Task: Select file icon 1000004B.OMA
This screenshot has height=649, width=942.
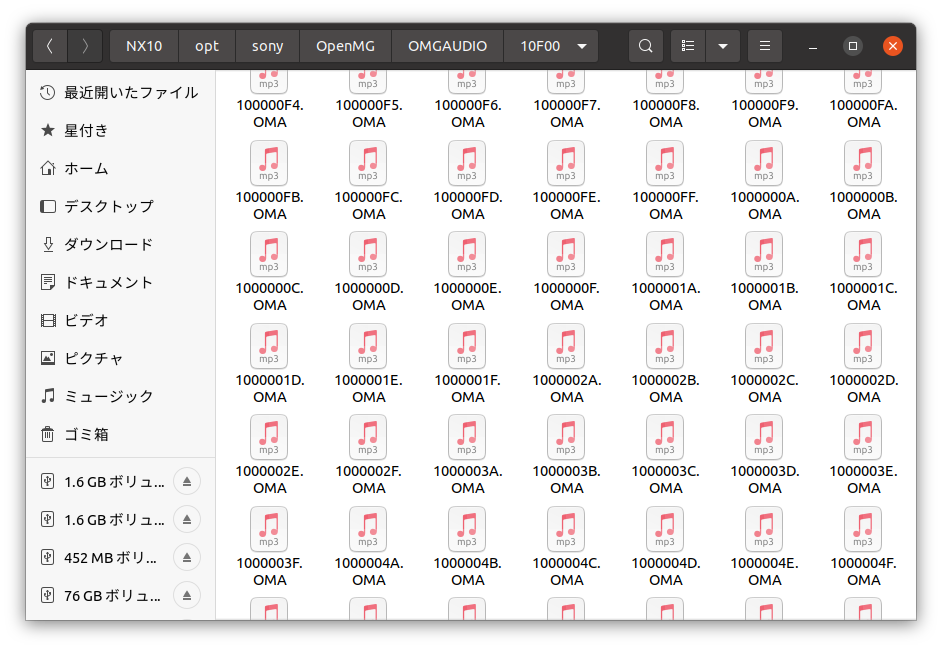Action: click(467, 529)
